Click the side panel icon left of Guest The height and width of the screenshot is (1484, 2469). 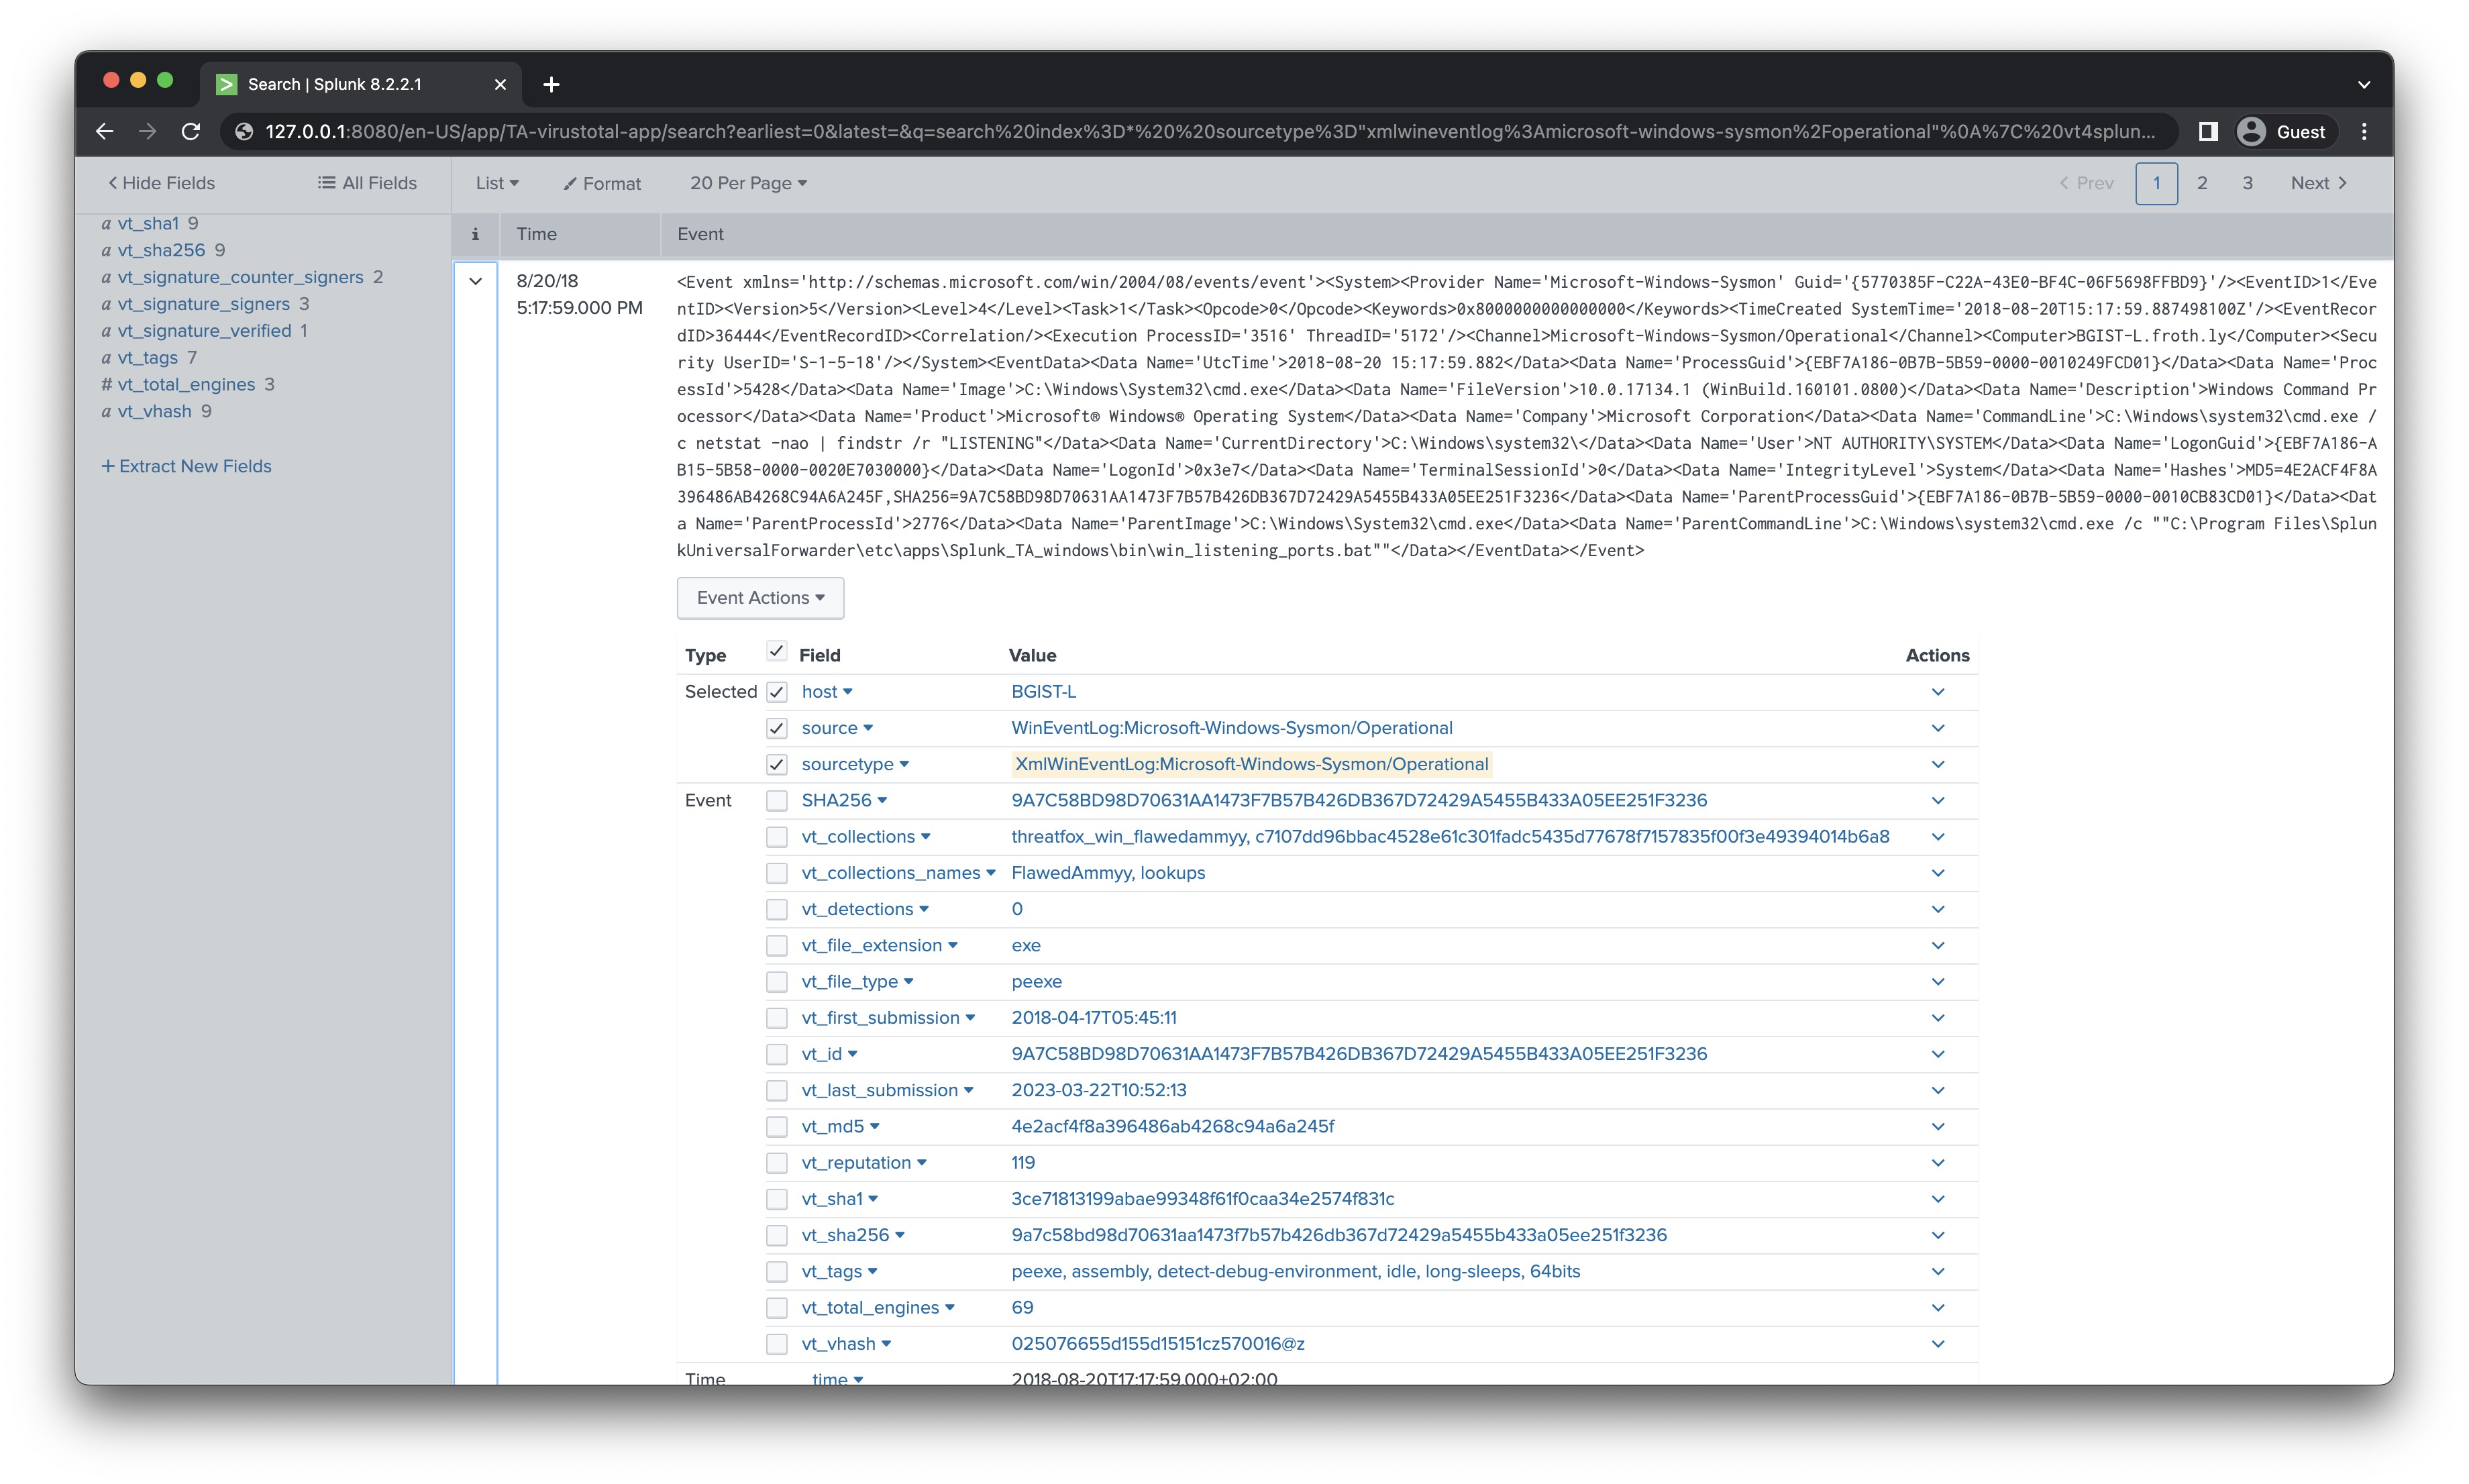(2209, 131)
